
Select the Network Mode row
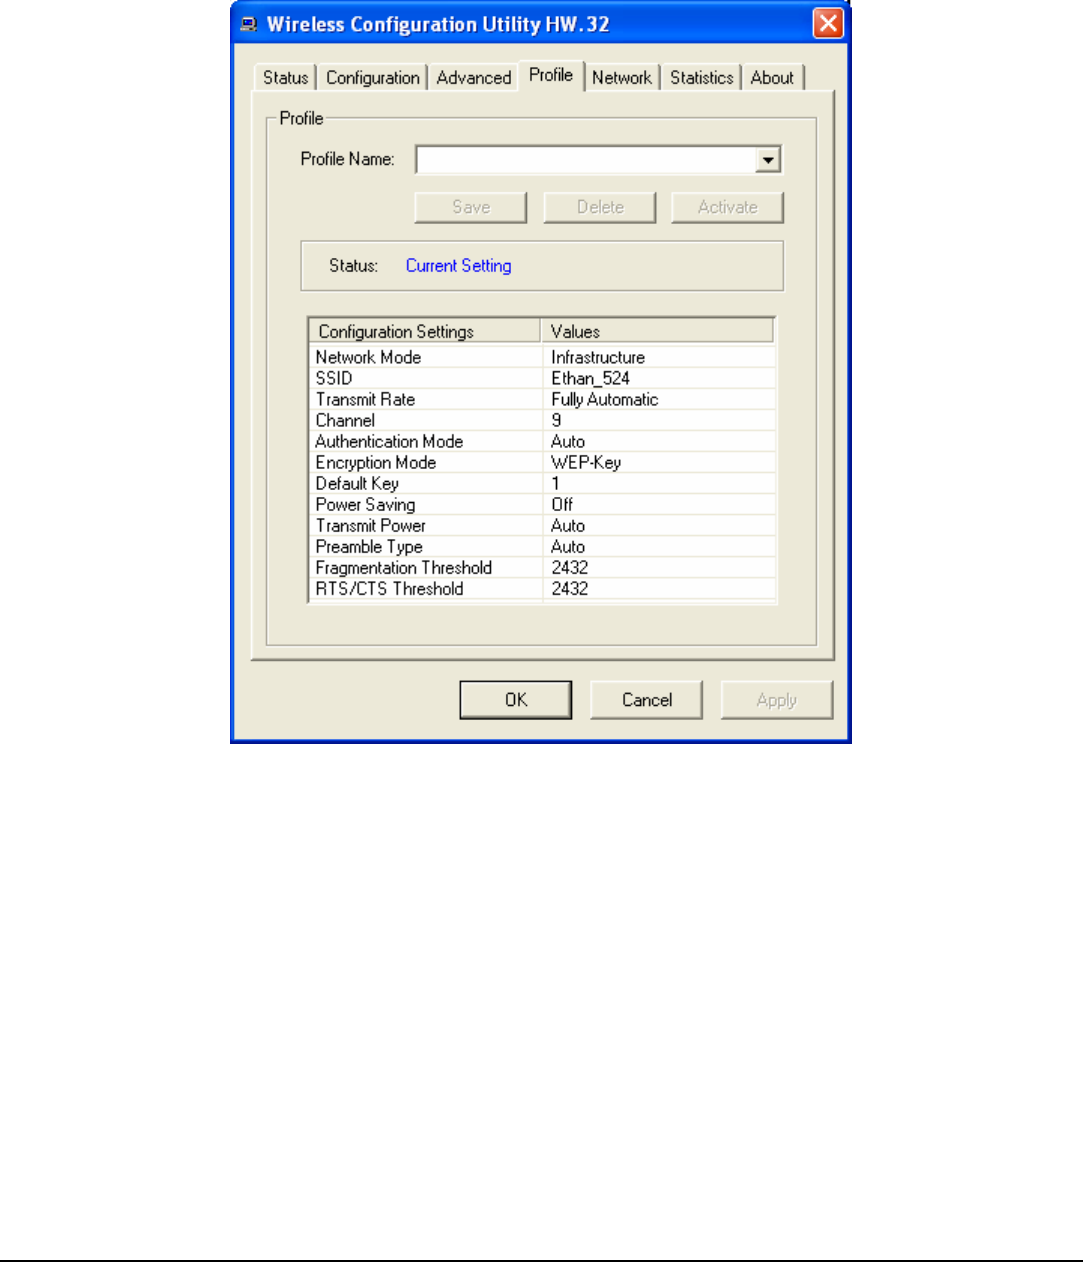[543, 357]
